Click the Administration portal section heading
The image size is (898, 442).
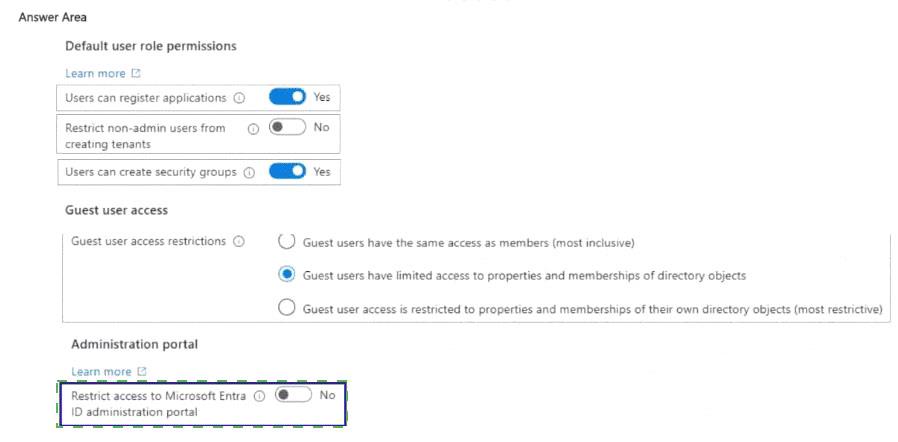pos(134,344)
